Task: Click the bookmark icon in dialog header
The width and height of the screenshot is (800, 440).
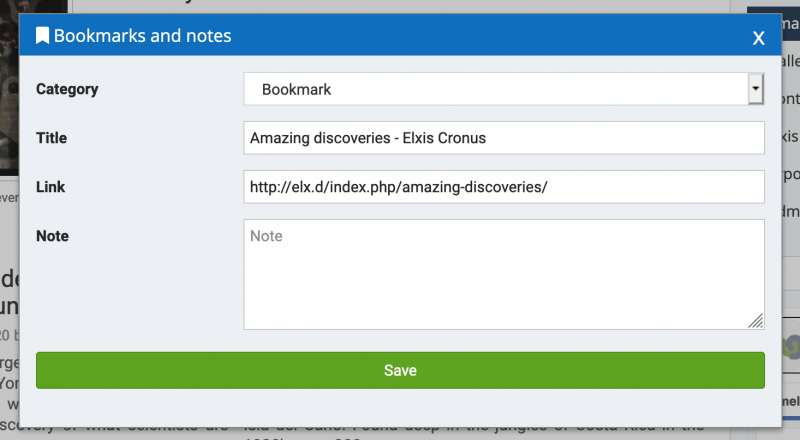Action: click(42, 36)
